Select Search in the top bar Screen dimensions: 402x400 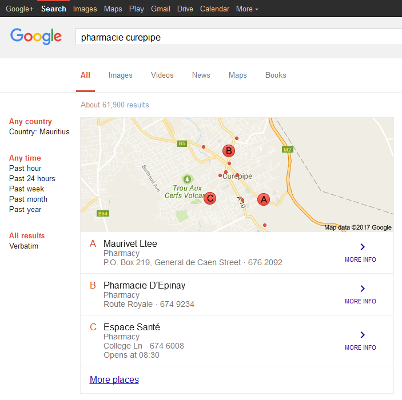[x=54, y=9]
